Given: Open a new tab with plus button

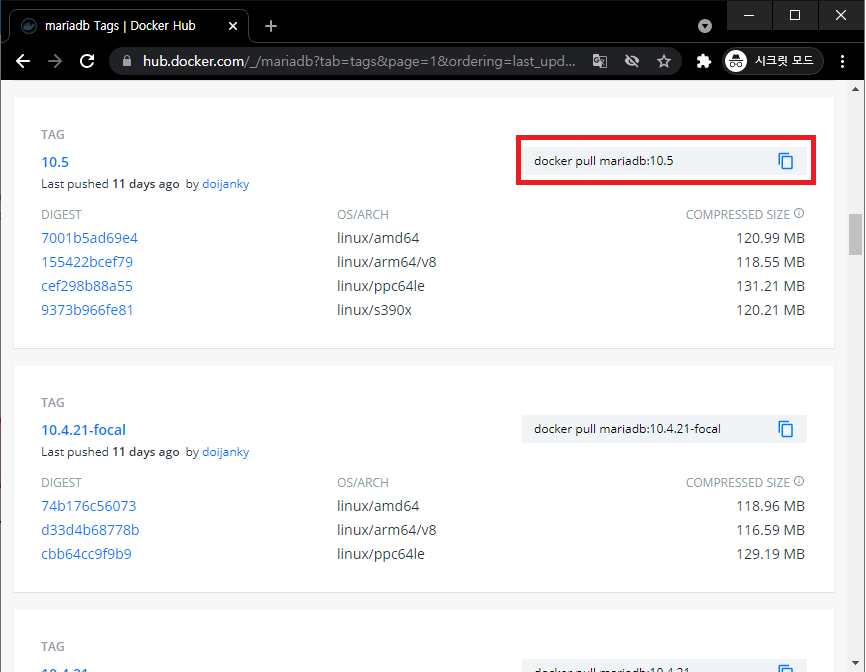Looking at the screenshot, I should pyautogui.click(x=271, y=26).
